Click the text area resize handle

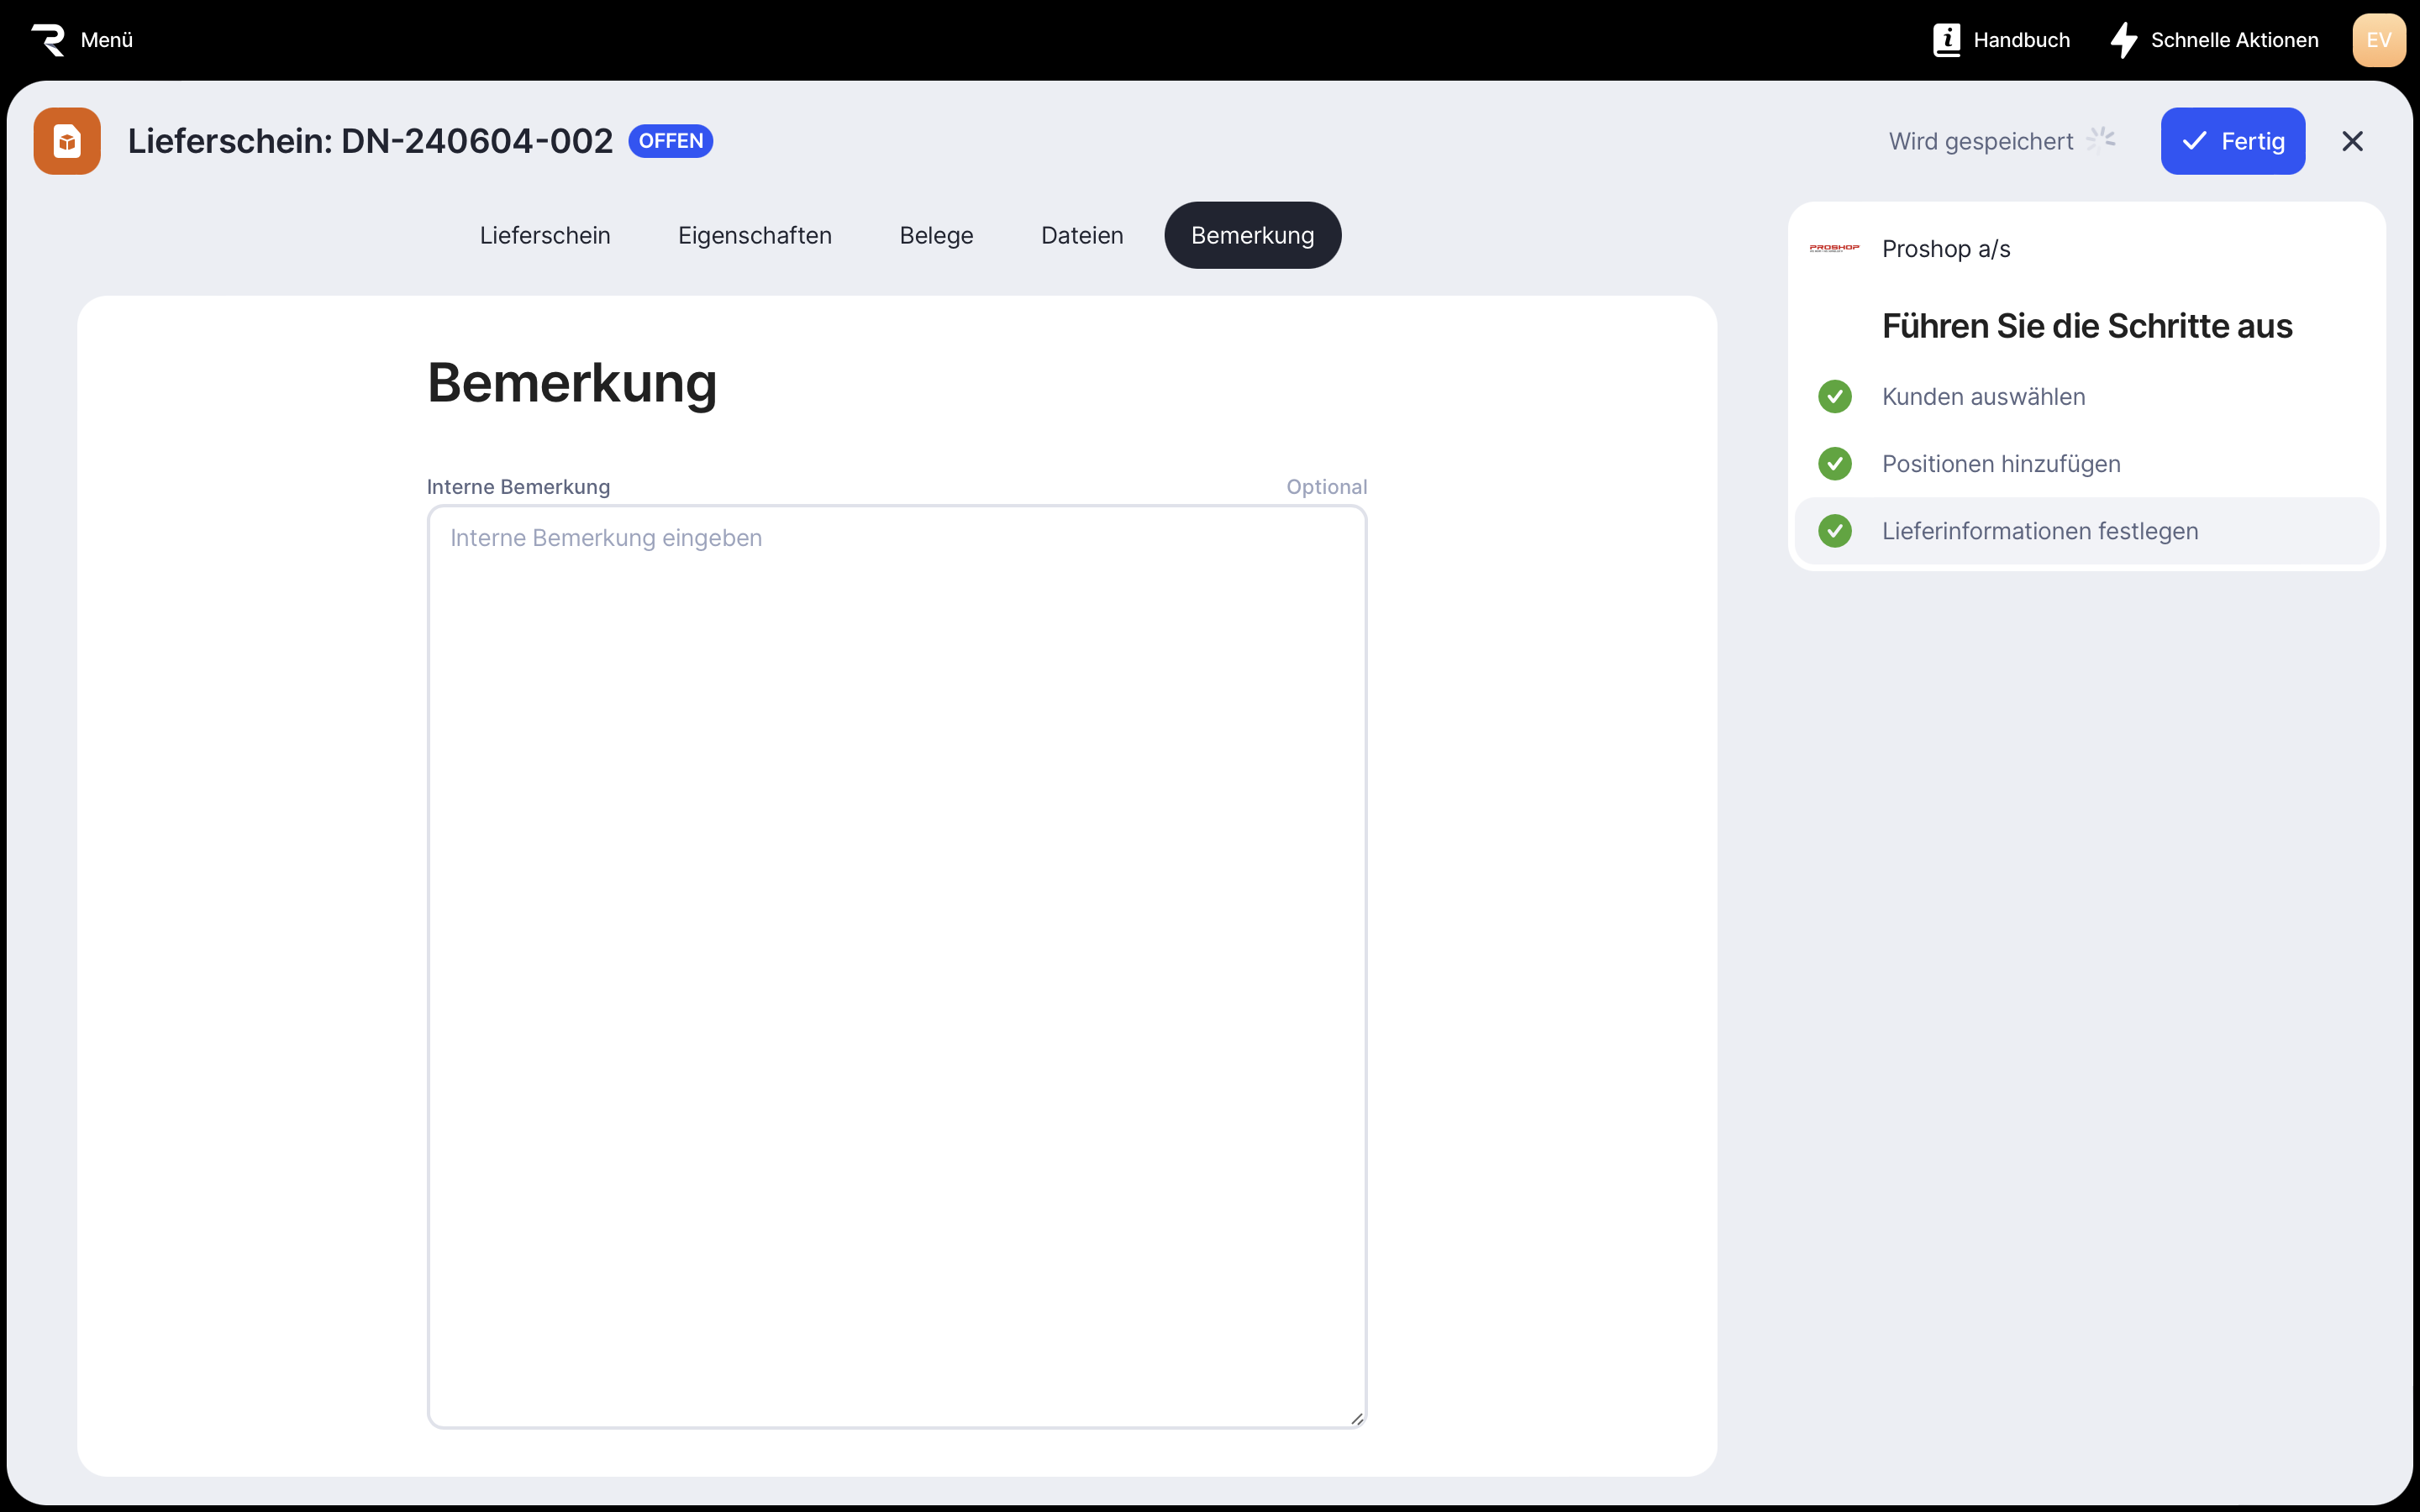pos(1356,1418)
